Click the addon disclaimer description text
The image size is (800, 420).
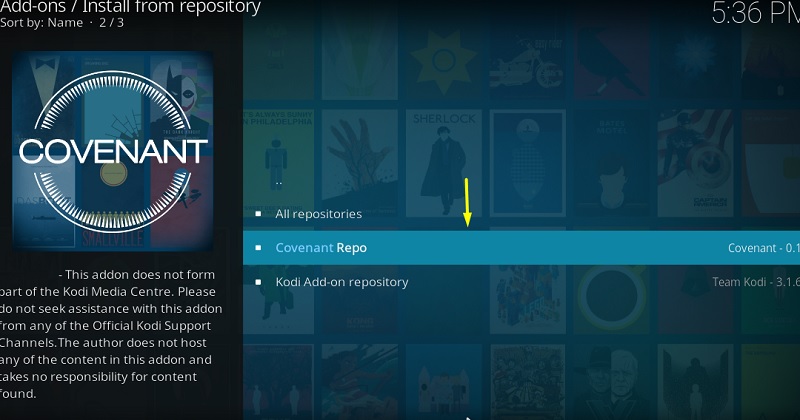pos(111,334)
